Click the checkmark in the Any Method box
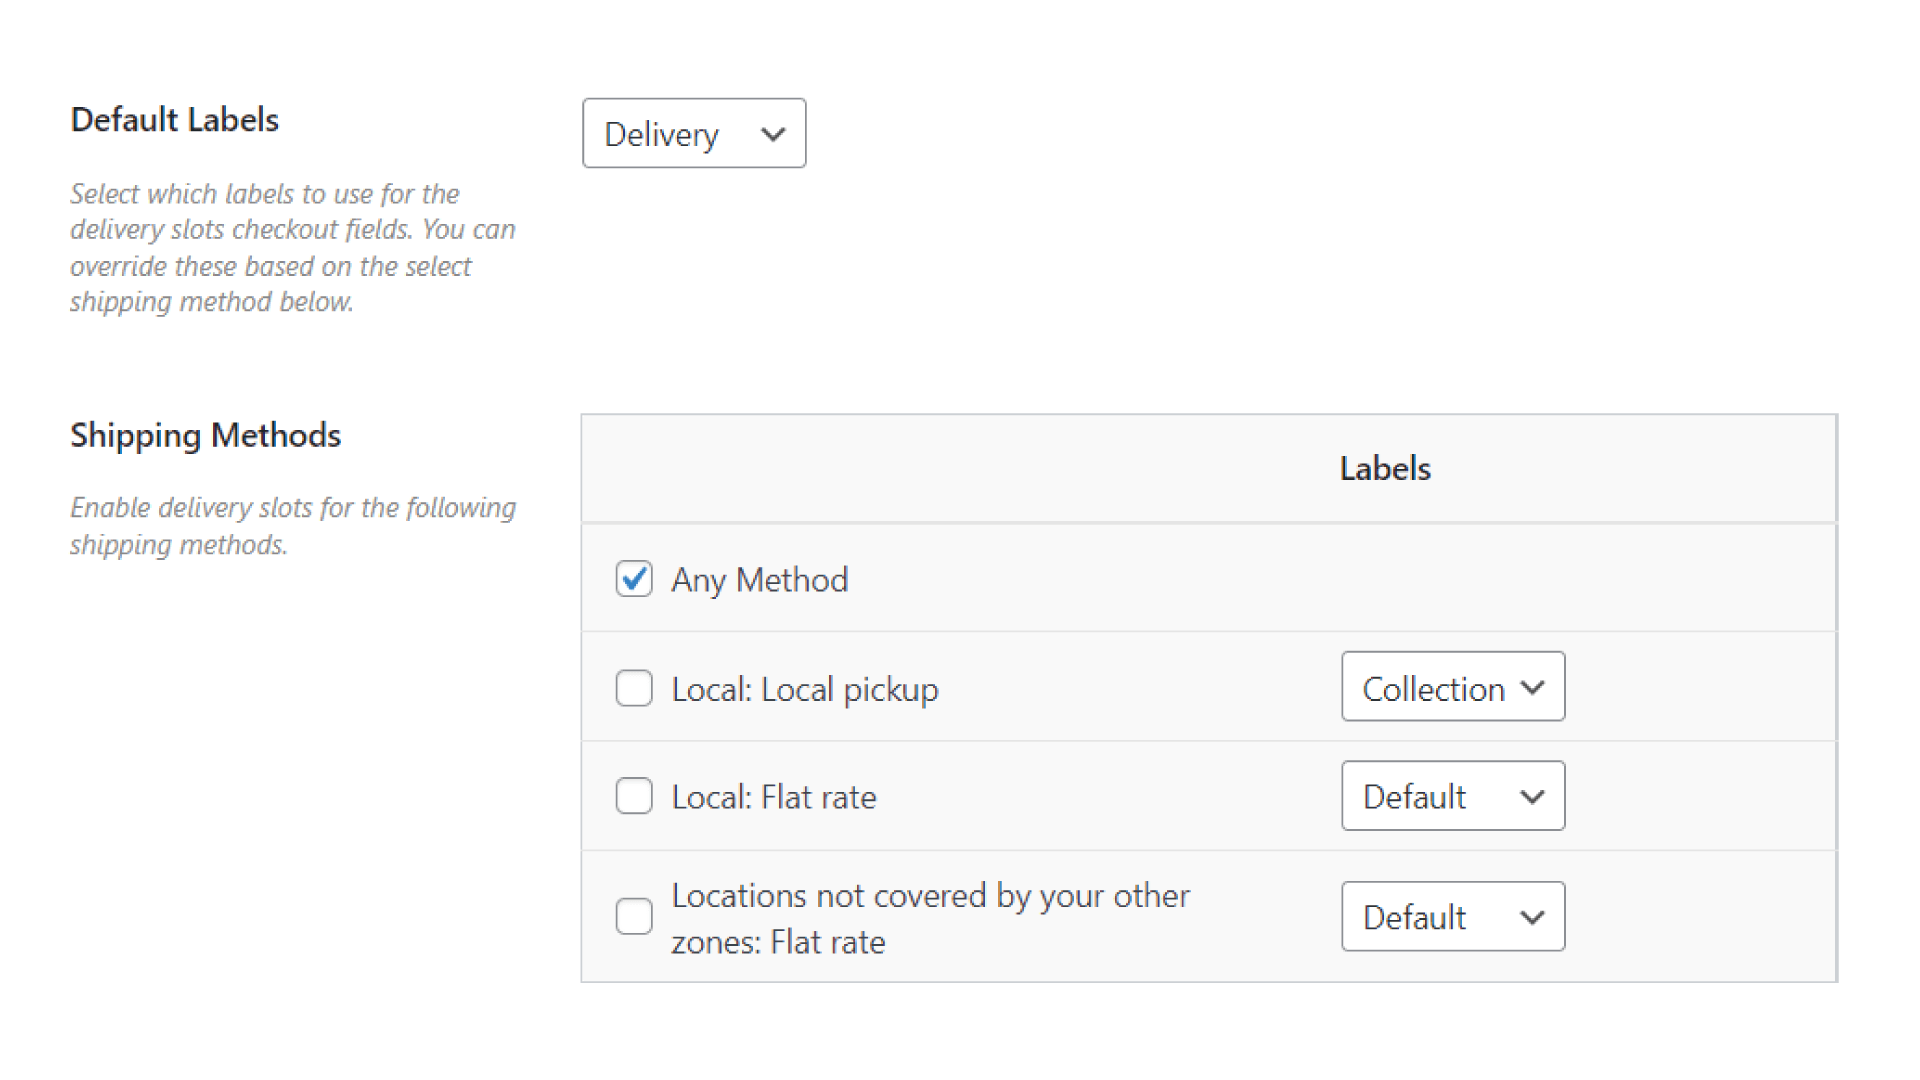Screen dimensions: 1920x1080 click(x=633, y=579)
